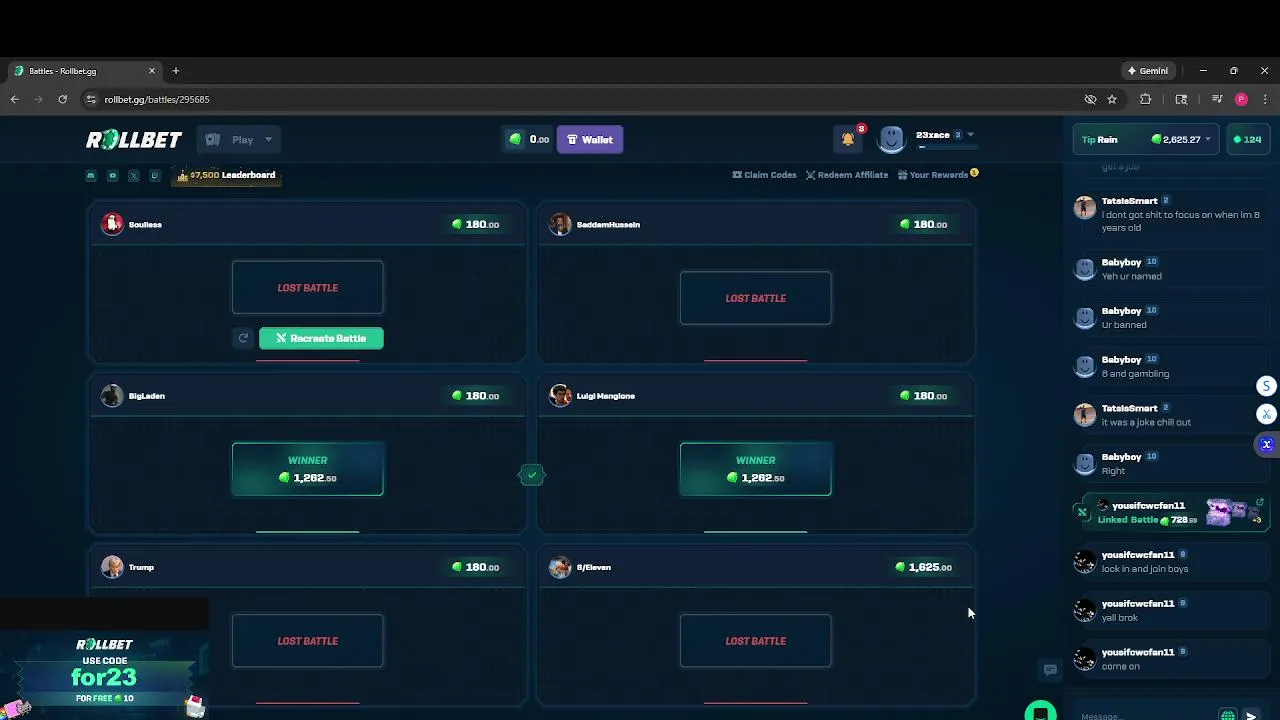
Task: Click the Gemini button in the title bar
Action: pos(1148,71)
